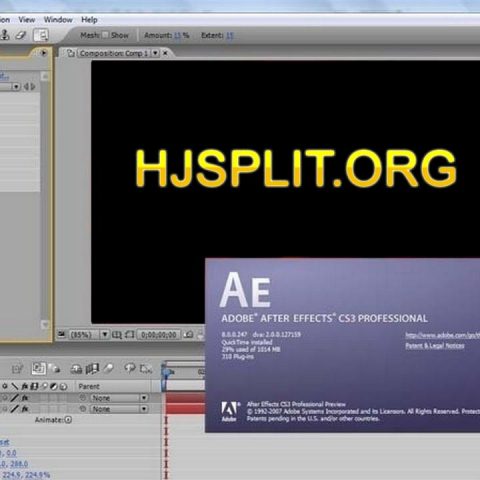Click the Draft 3D timeline icon
This screenshot has height=480, width=480.
[55, 369]
